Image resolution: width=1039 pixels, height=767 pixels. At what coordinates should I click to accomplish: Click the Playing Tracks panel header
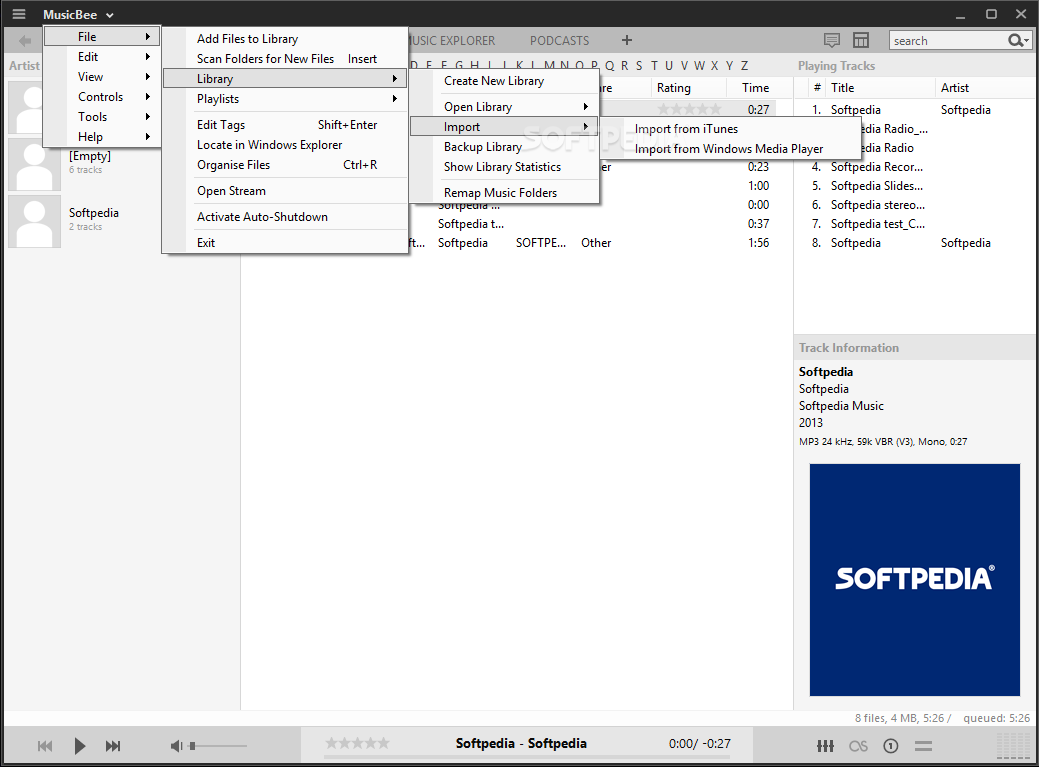coord(836,66)
